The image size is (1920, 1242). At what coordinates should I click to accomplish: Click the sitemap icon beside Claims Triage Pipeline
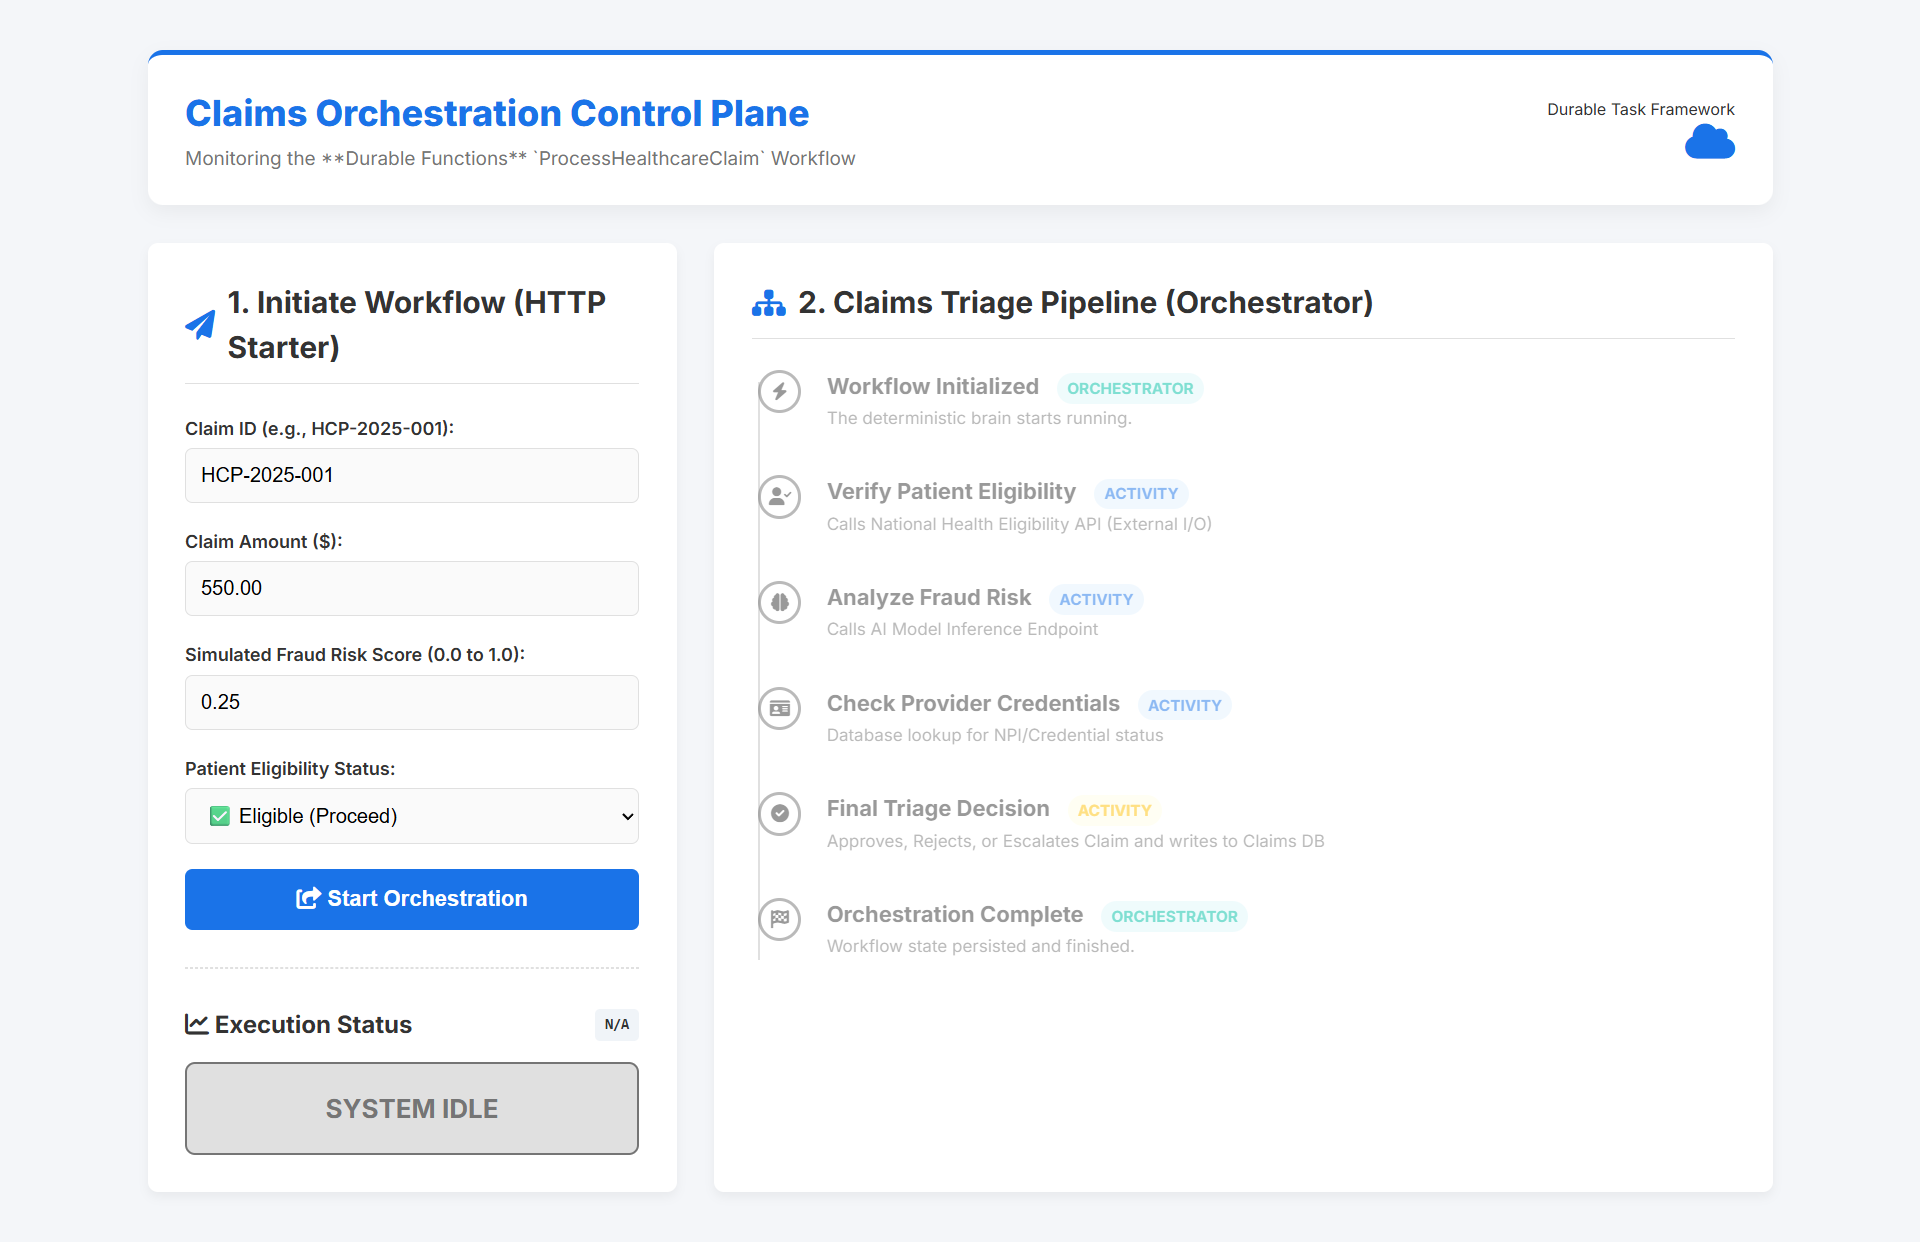[x=768, y=303]
